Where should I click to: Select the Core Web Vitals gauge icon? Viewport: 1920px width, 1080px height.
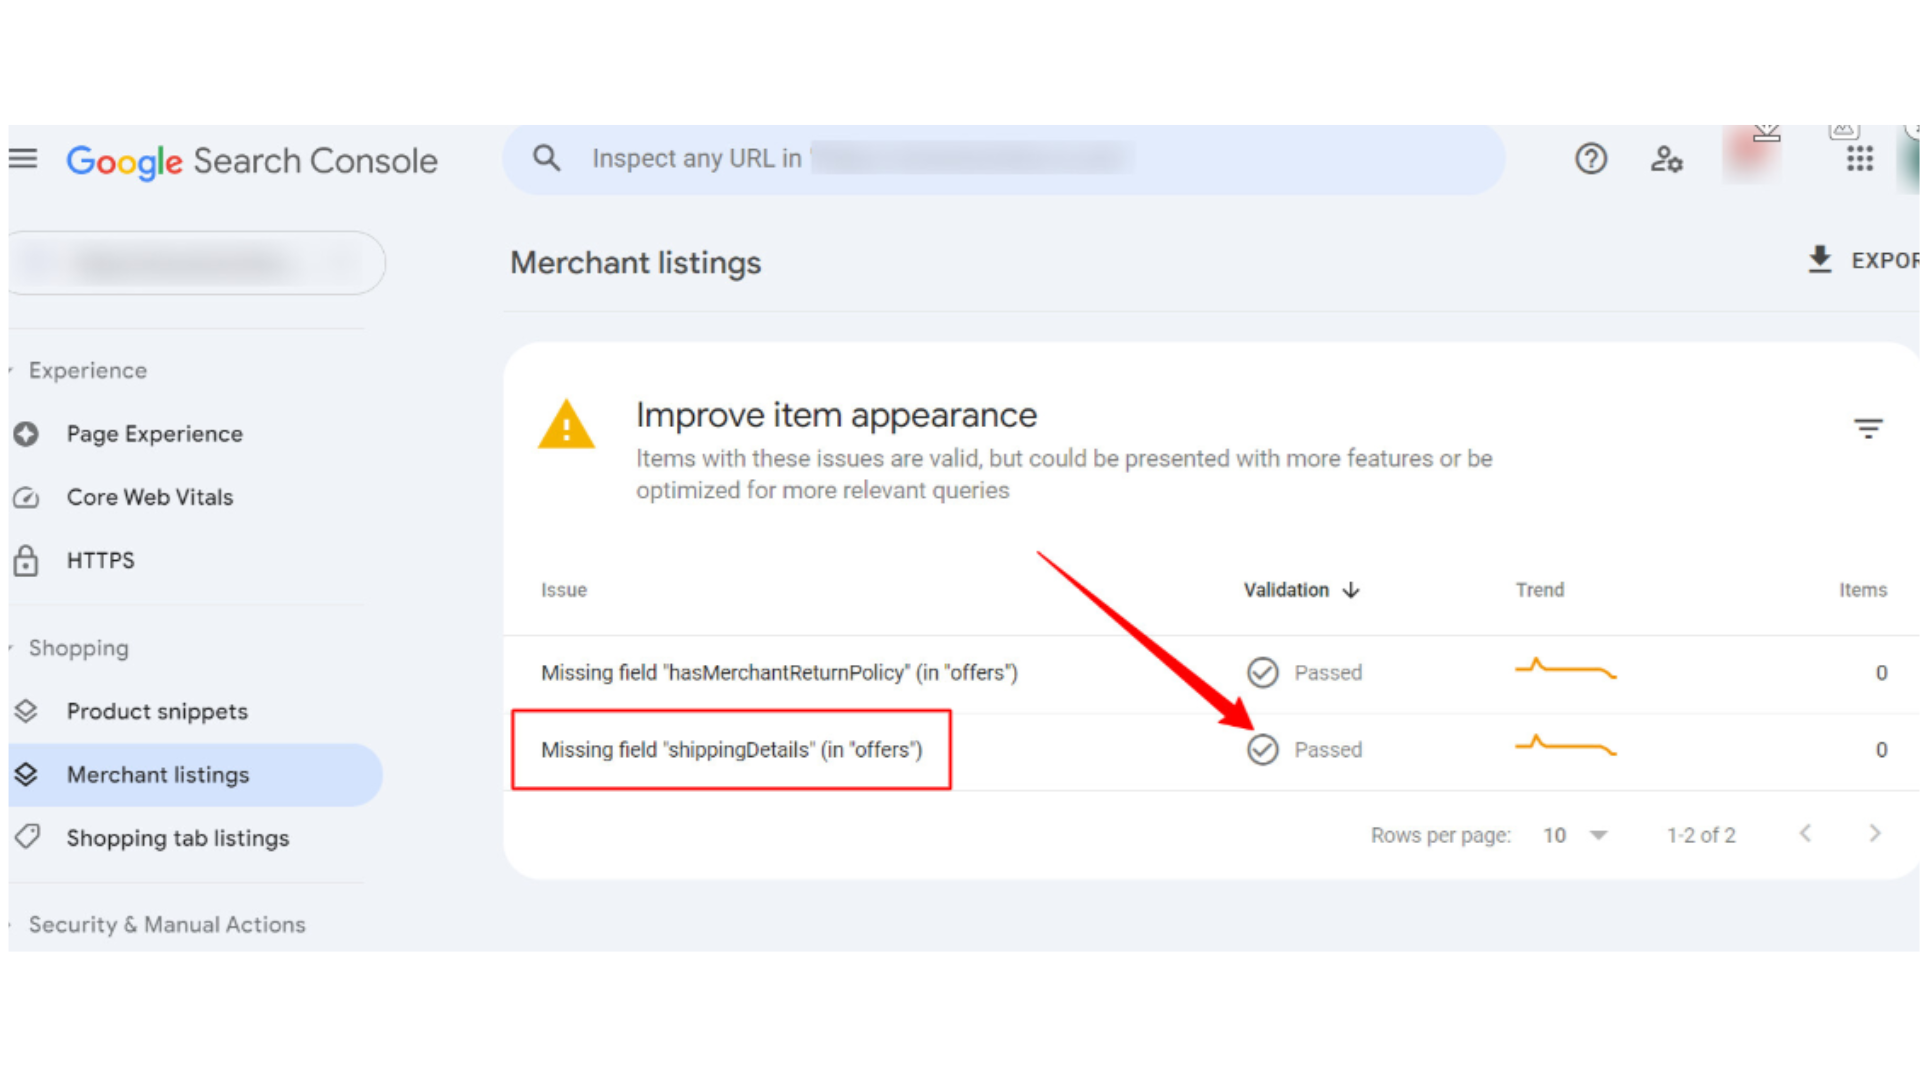pyautogui.click(x=25, y=497)
